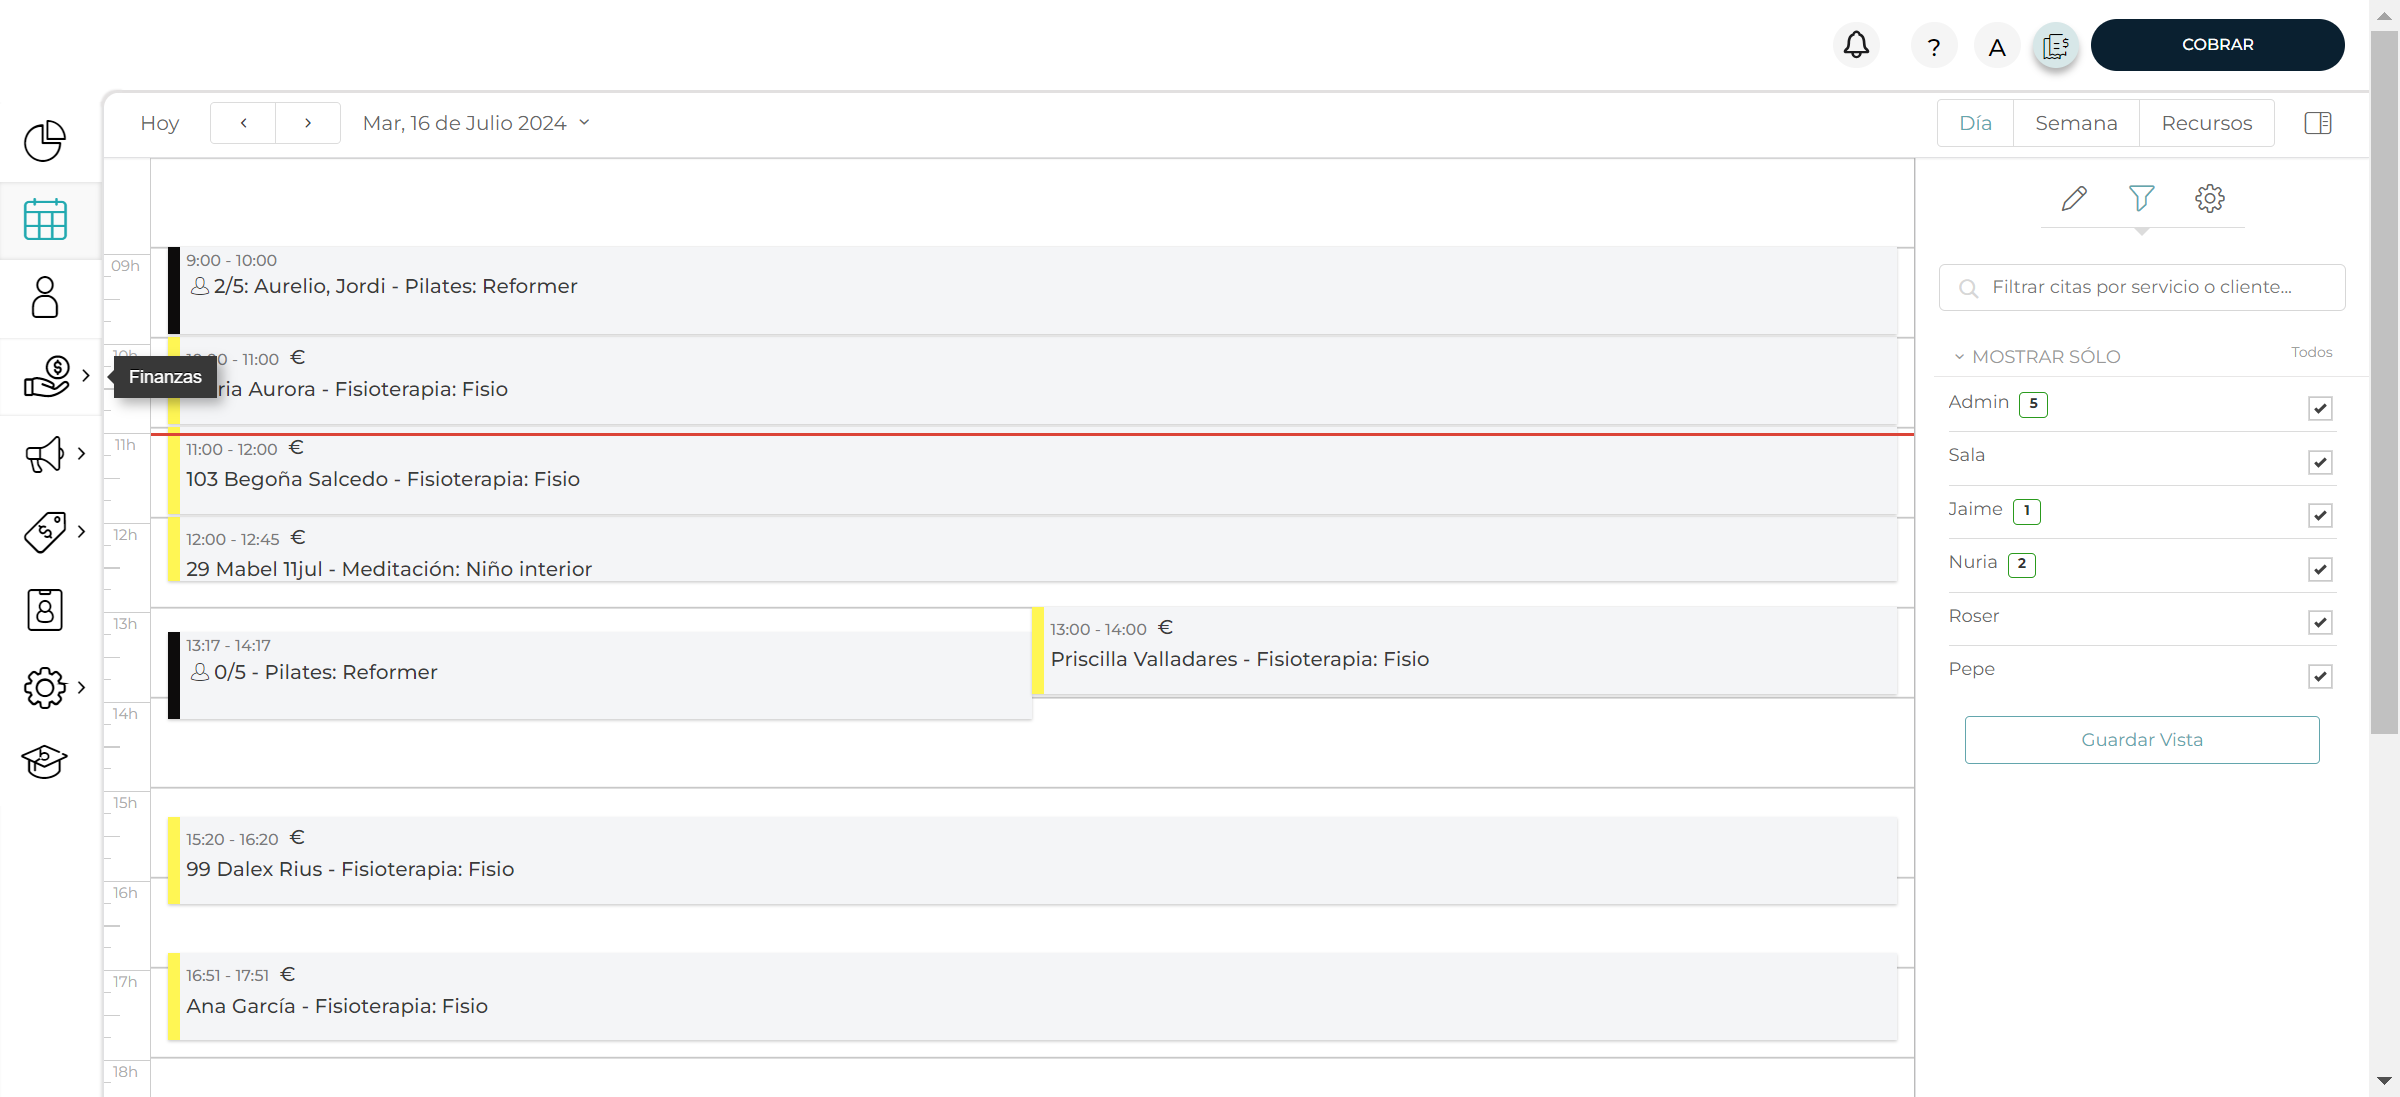
Task: Switch to Recursos view tab
Action: click(x=2207, y=123)
